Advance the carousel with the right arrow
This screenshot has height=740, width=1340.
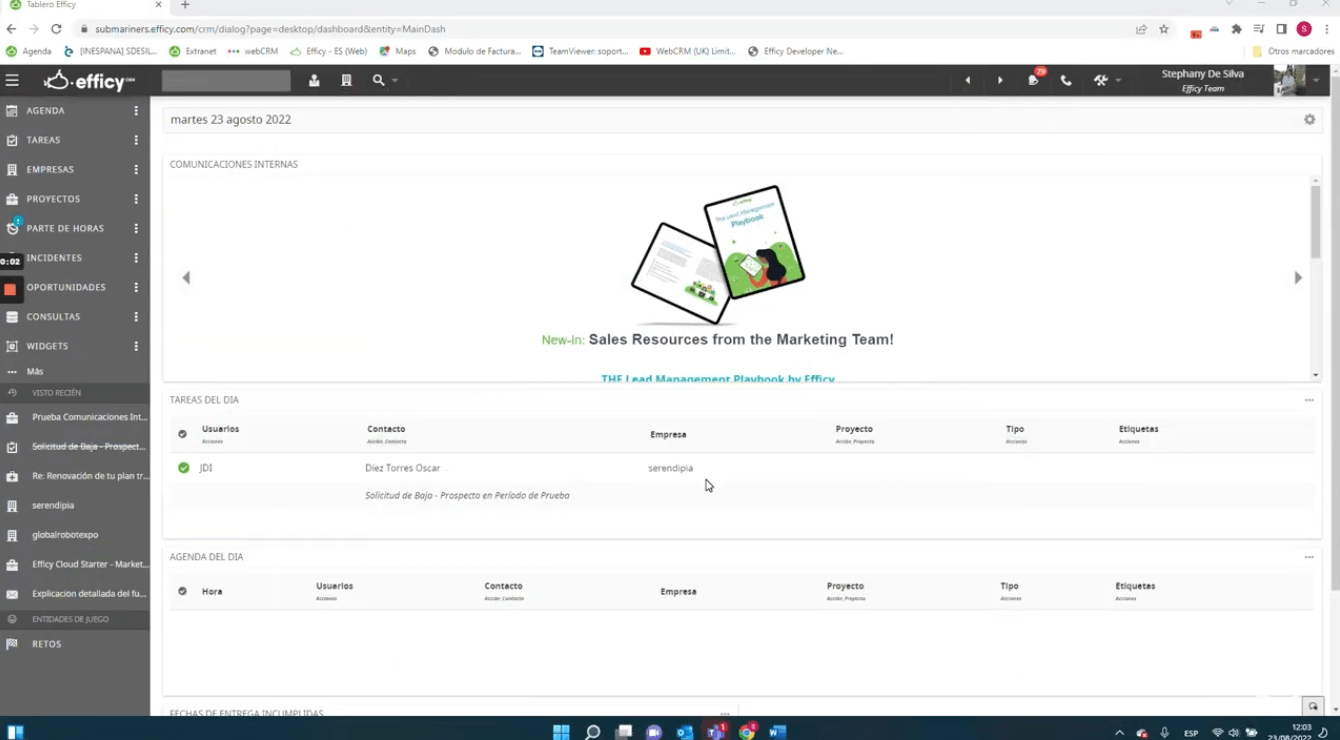point(1297,277)
